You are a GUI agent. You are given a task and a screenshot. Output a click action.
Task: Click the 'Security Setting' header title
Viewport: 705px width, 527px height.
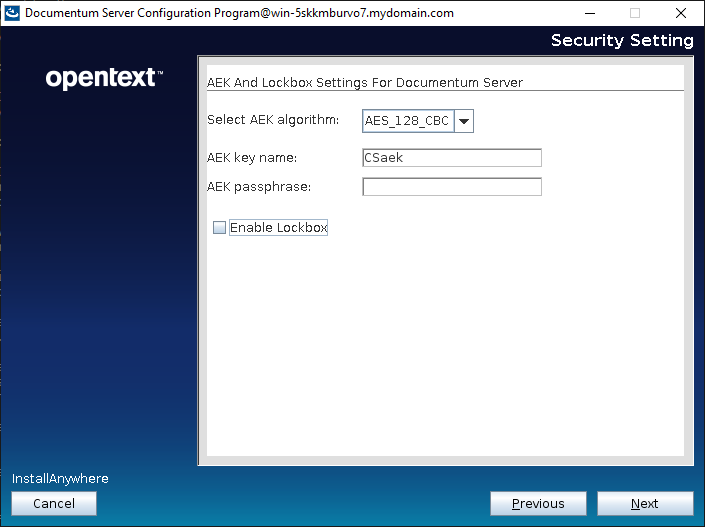click(x=621, y=41)
